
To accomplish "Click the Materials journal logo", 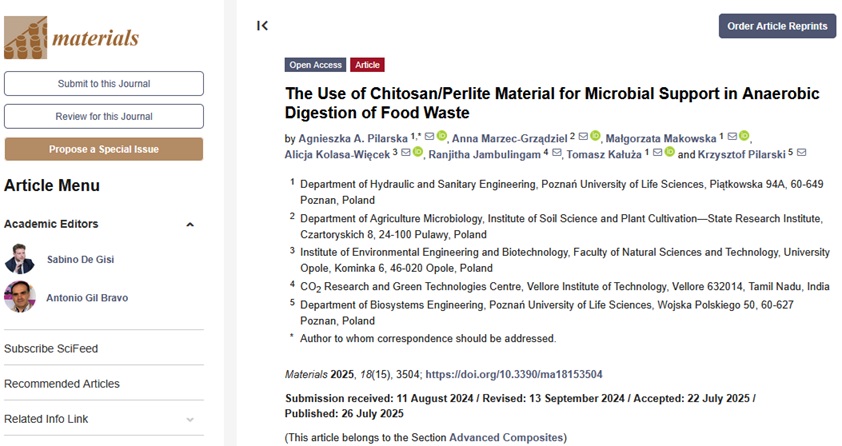I will coord(71,38).
